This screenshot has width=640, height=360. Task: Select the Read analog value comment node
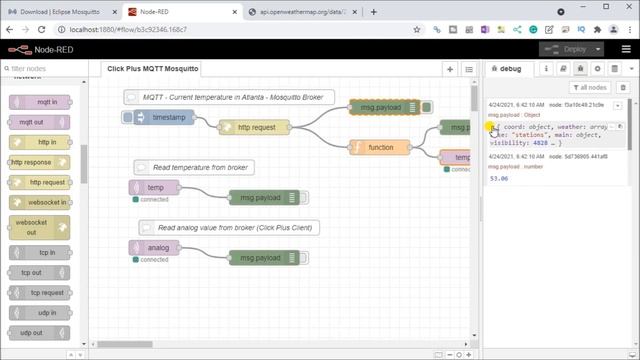[229, 228]
